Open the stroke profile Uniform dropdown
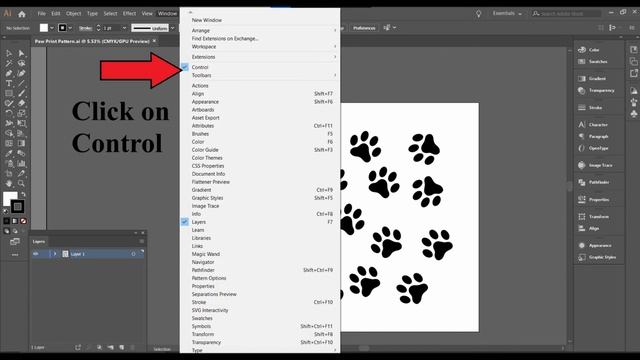This screenshot has width=640, height=360. (172, 28)
